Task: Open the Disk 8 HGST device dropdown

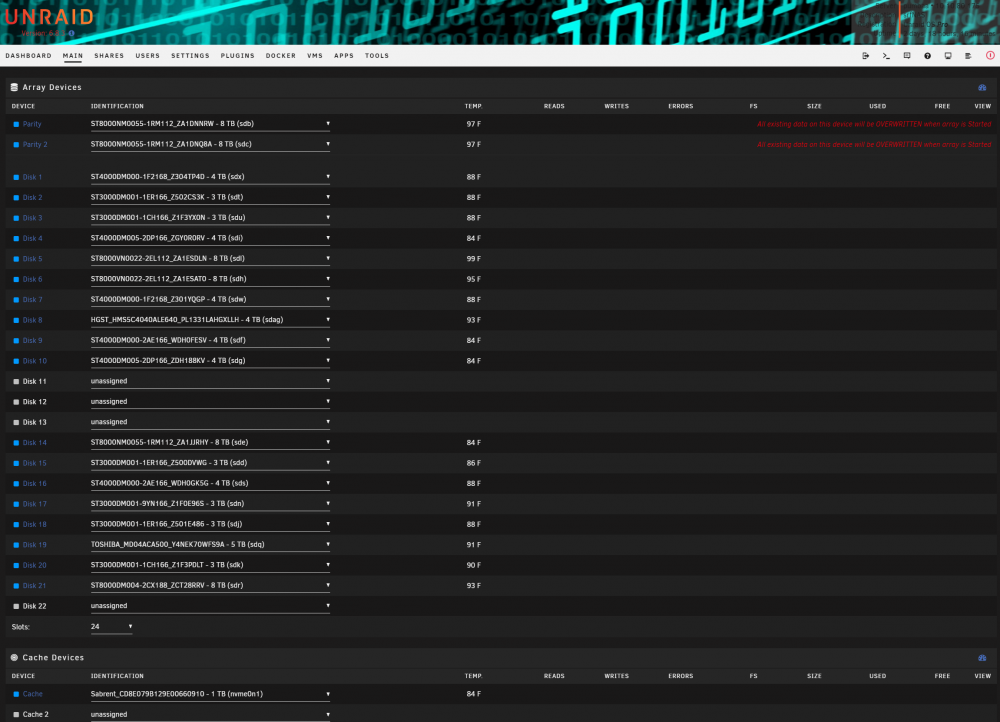Action: [210, 320]
